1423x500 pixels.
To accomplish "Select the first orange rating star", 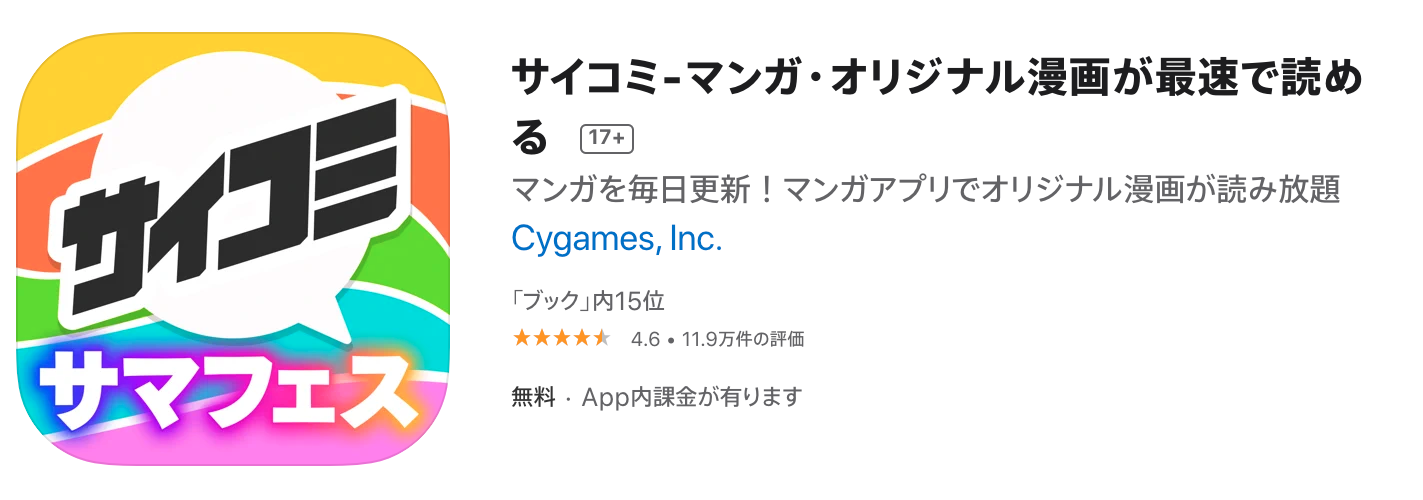I will tap(521, 338).
